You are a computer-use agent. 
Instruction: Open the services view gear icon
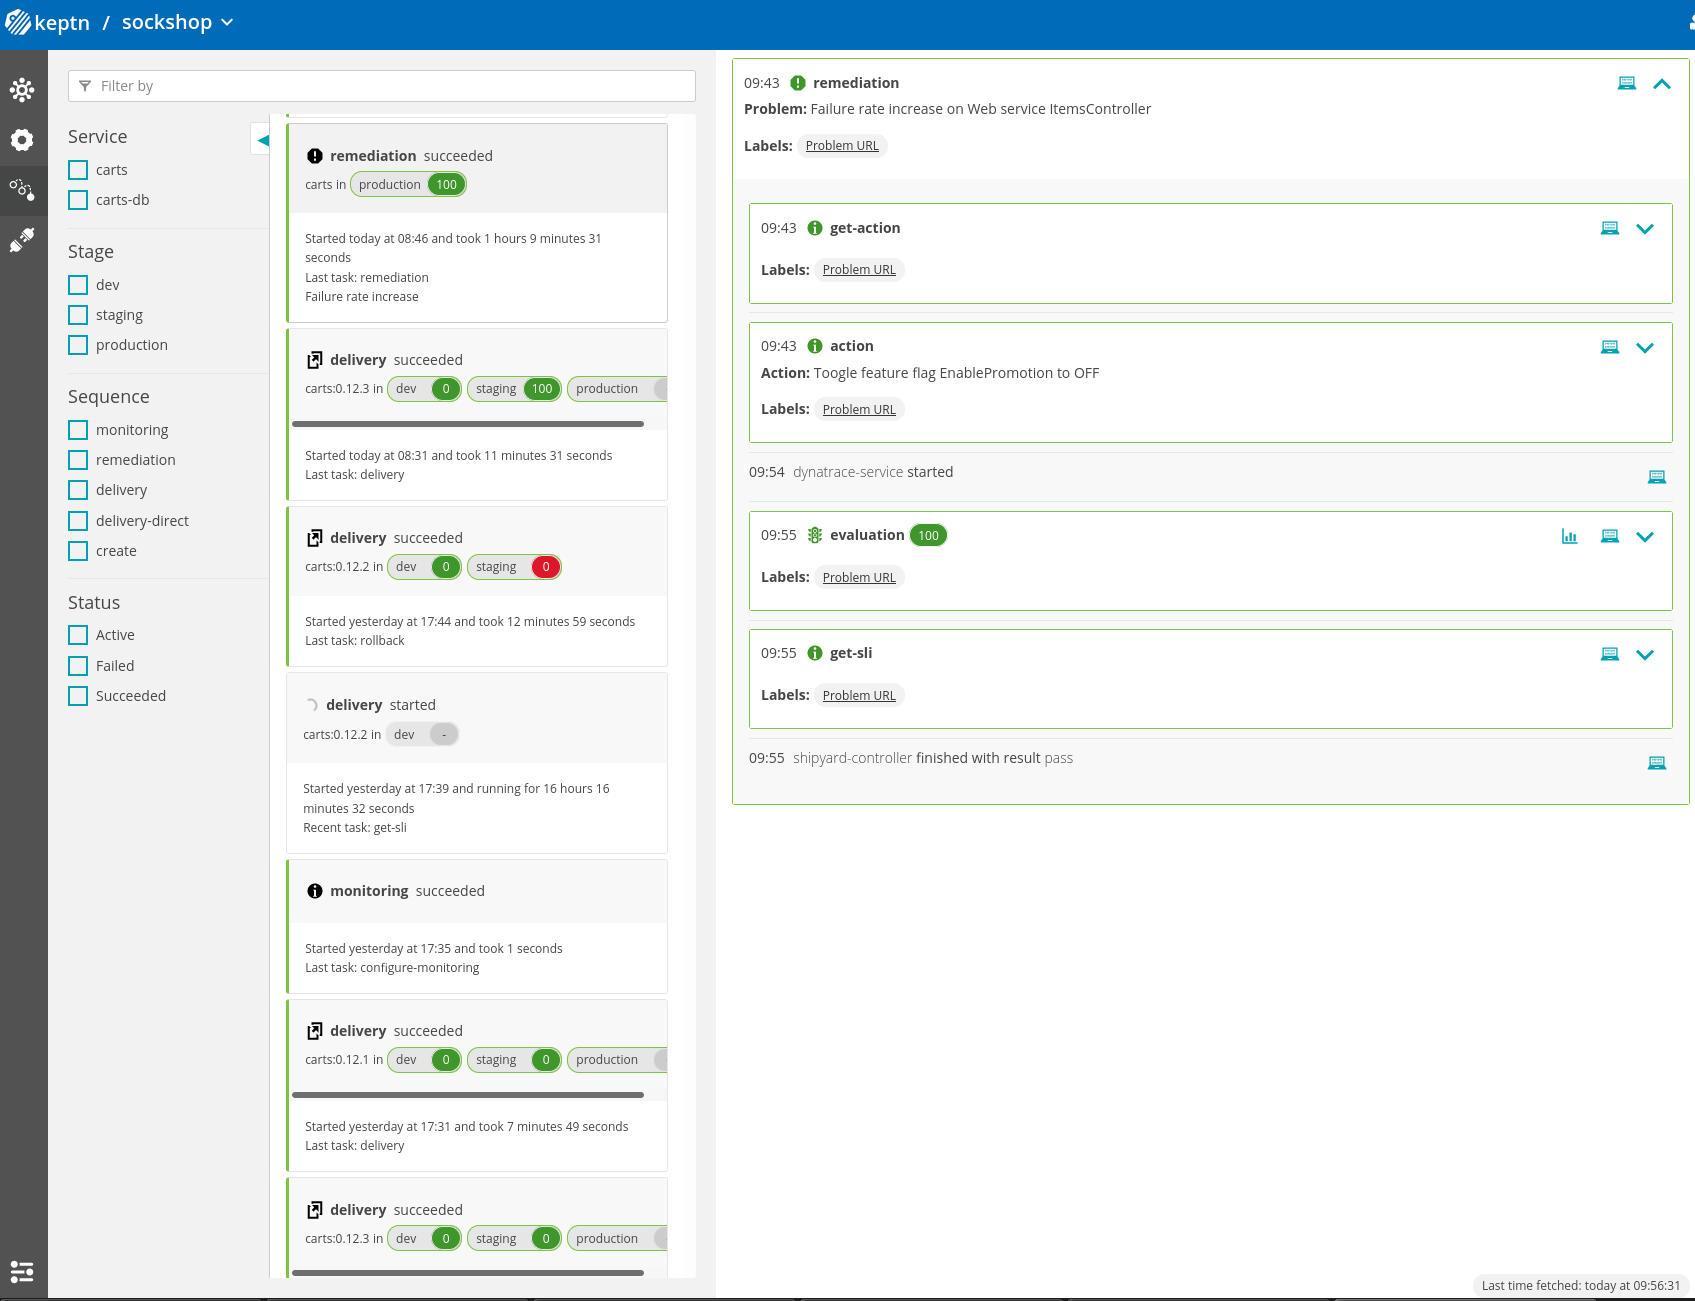click(x=22, y=140)
